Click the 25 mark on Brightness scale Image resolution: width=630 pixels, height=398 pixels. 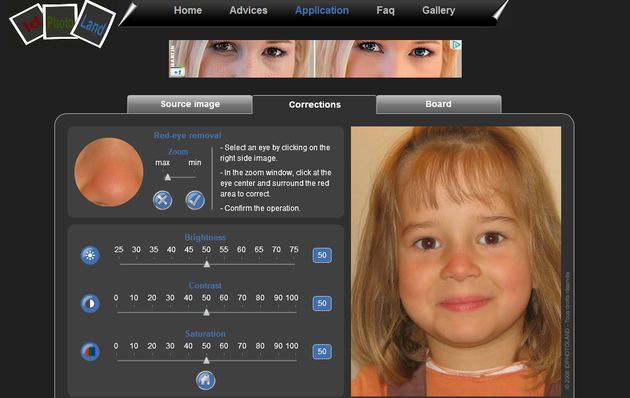click(x=119, y=249)
